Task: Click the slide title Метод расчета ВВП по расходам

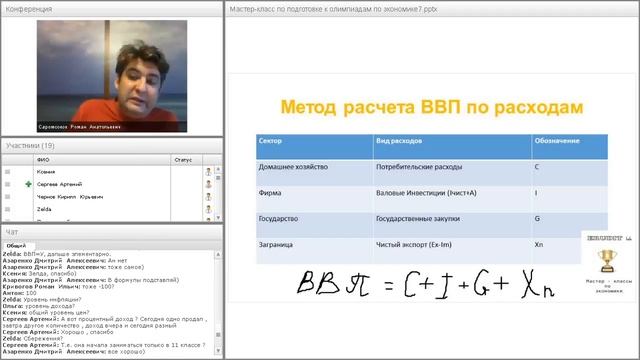Action: pyautogui.click(x=432, y=107)
